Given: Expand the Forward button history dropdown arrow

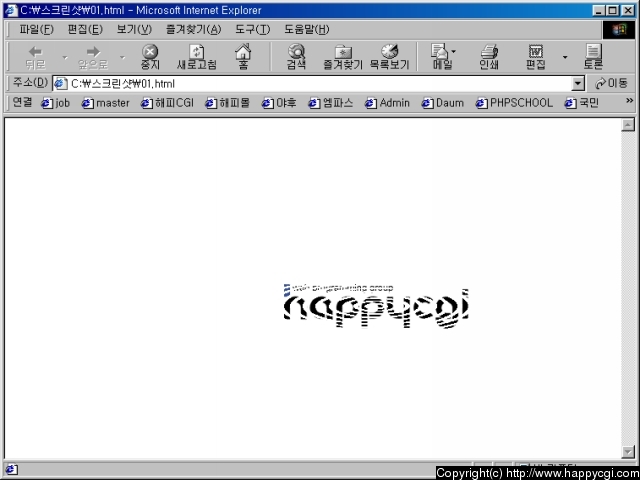Looking at the screenshot, I should (x=122, y=57).
